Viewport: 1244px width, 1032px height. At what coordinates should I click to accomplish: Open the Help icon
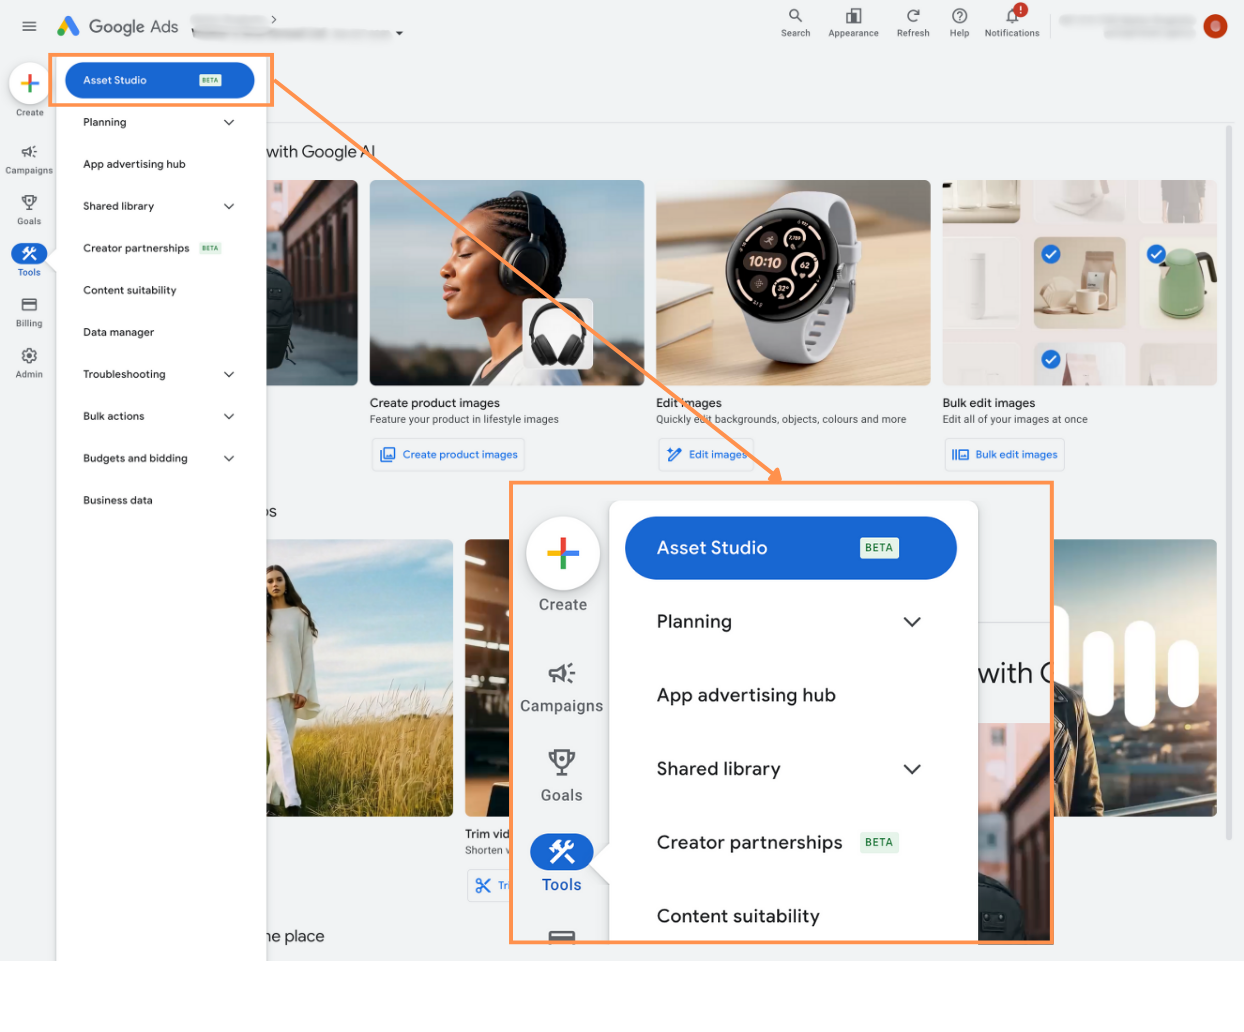[x=959, y=23]
